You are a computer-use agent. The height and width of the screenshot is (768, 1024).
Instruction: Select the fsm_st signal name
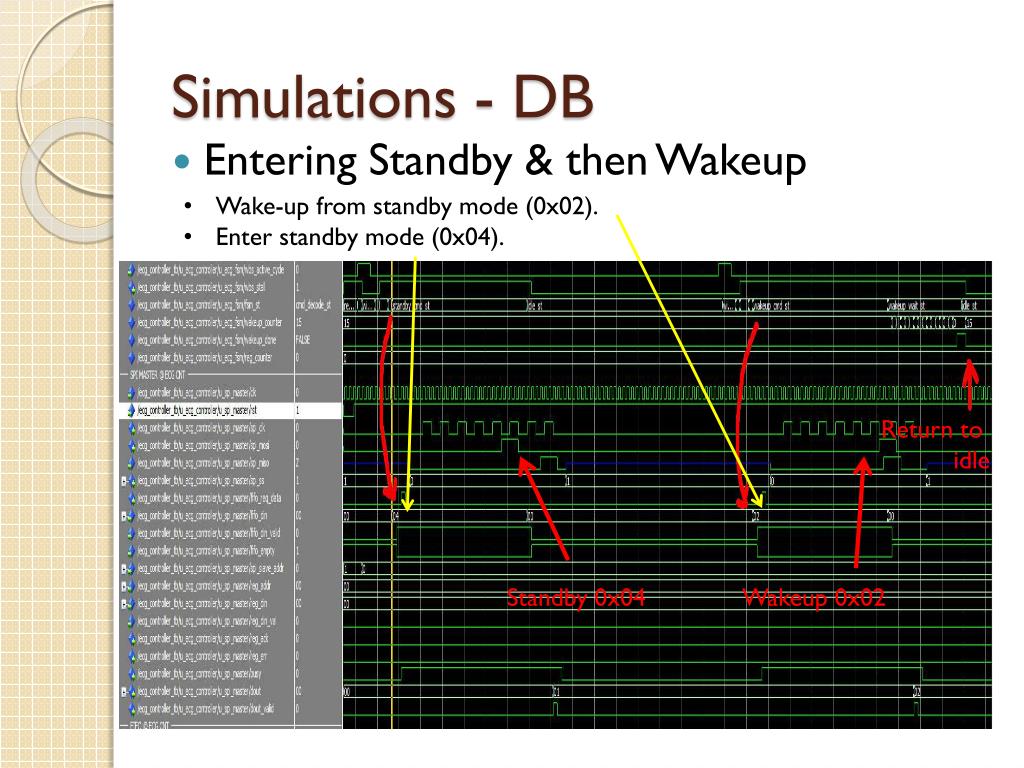(199, 305)
